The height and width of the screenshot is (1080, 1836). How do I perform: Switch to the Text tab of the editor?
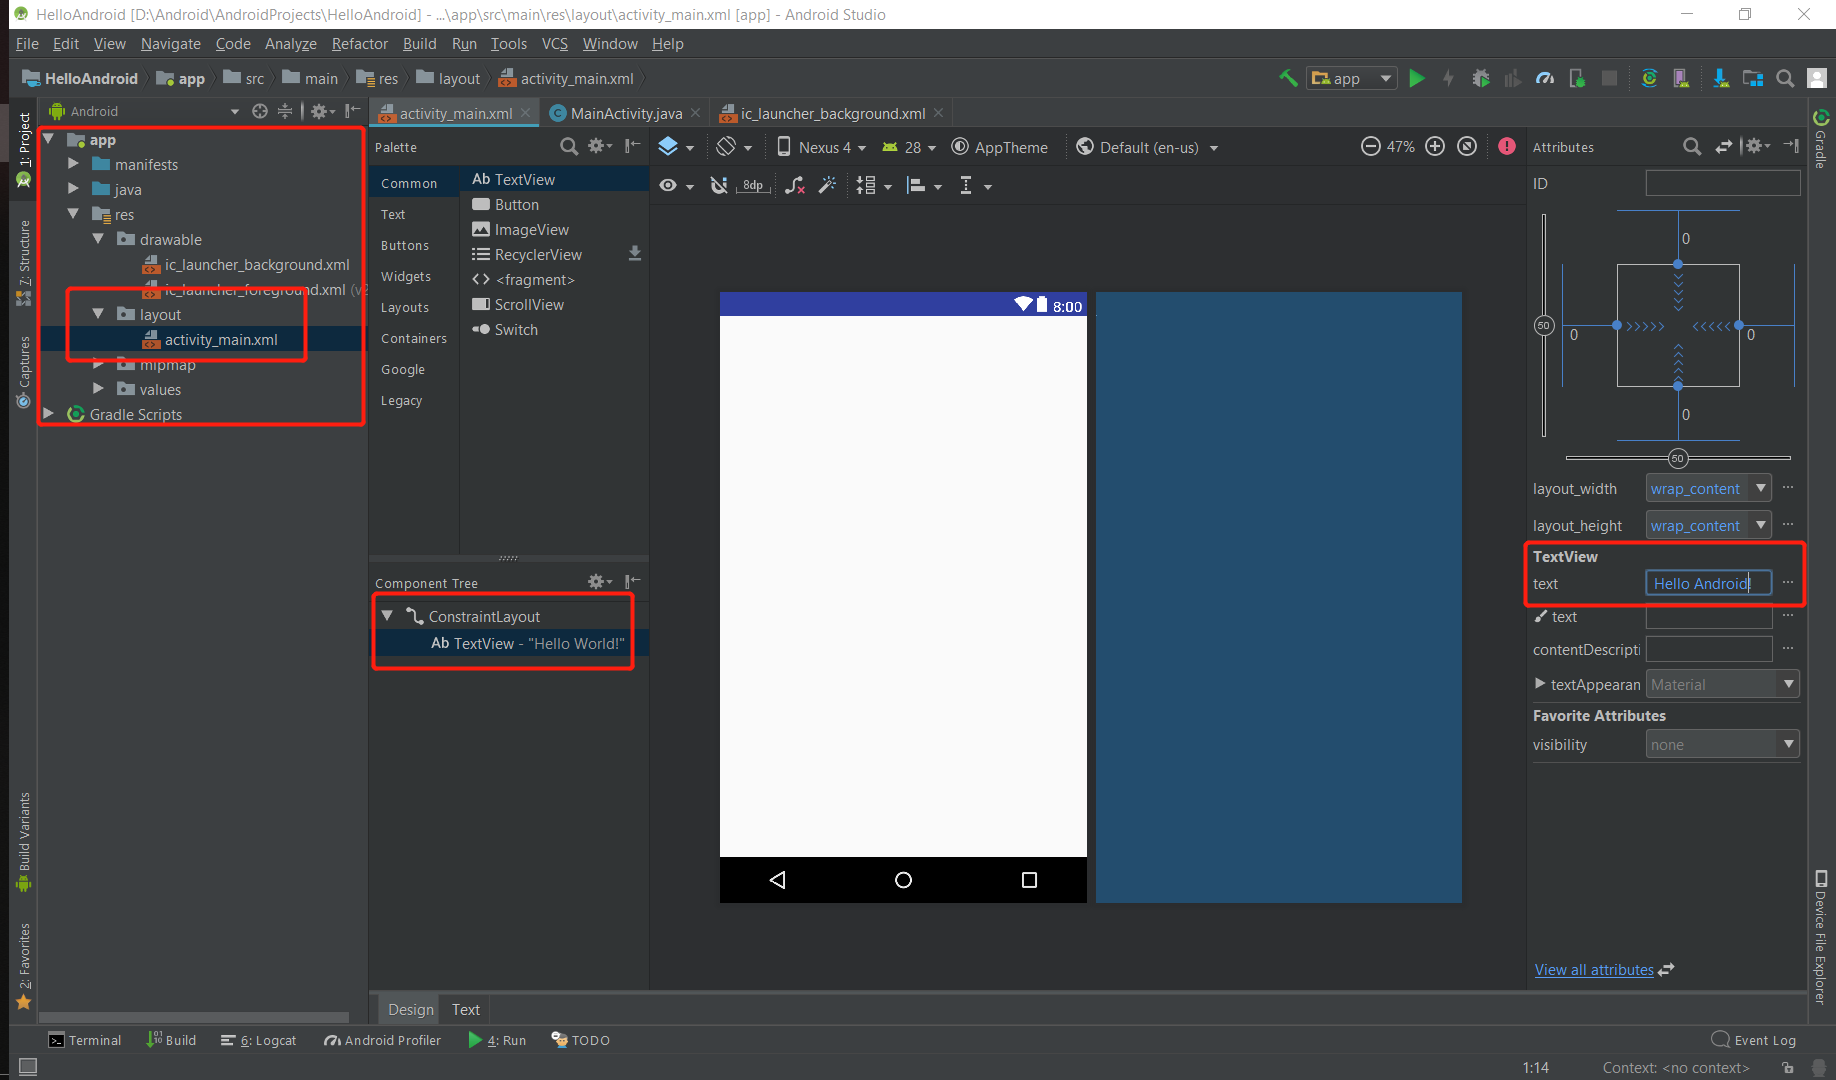tap(465, 1009)
